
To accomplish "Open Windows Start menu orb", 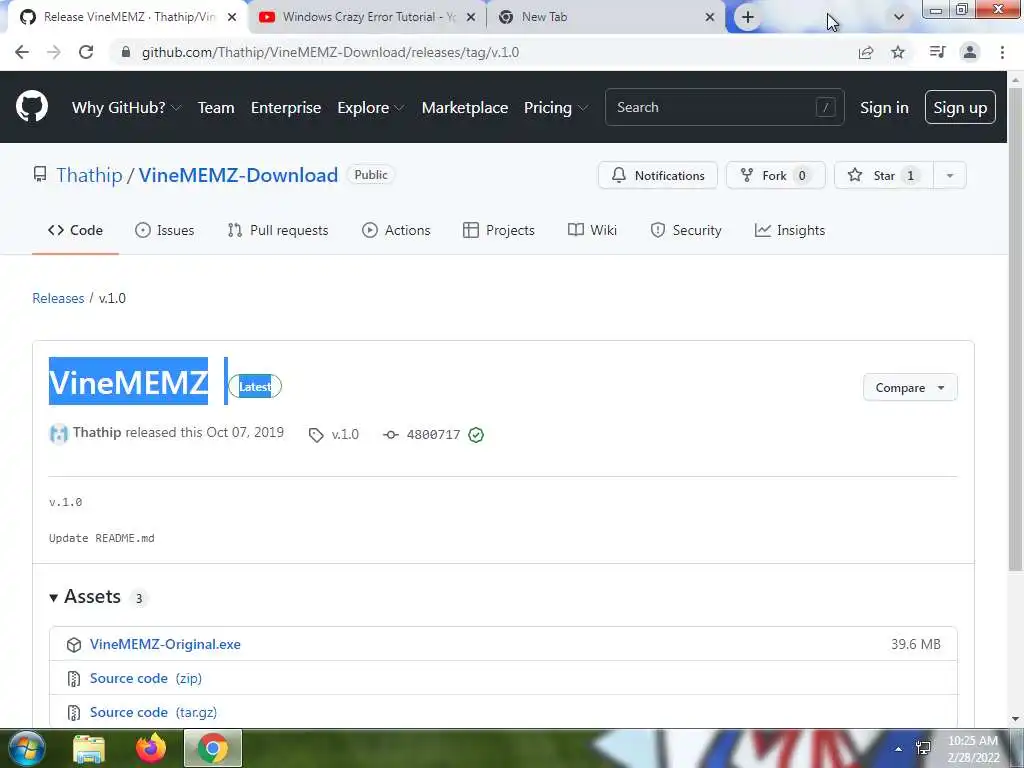I will 26,748.
